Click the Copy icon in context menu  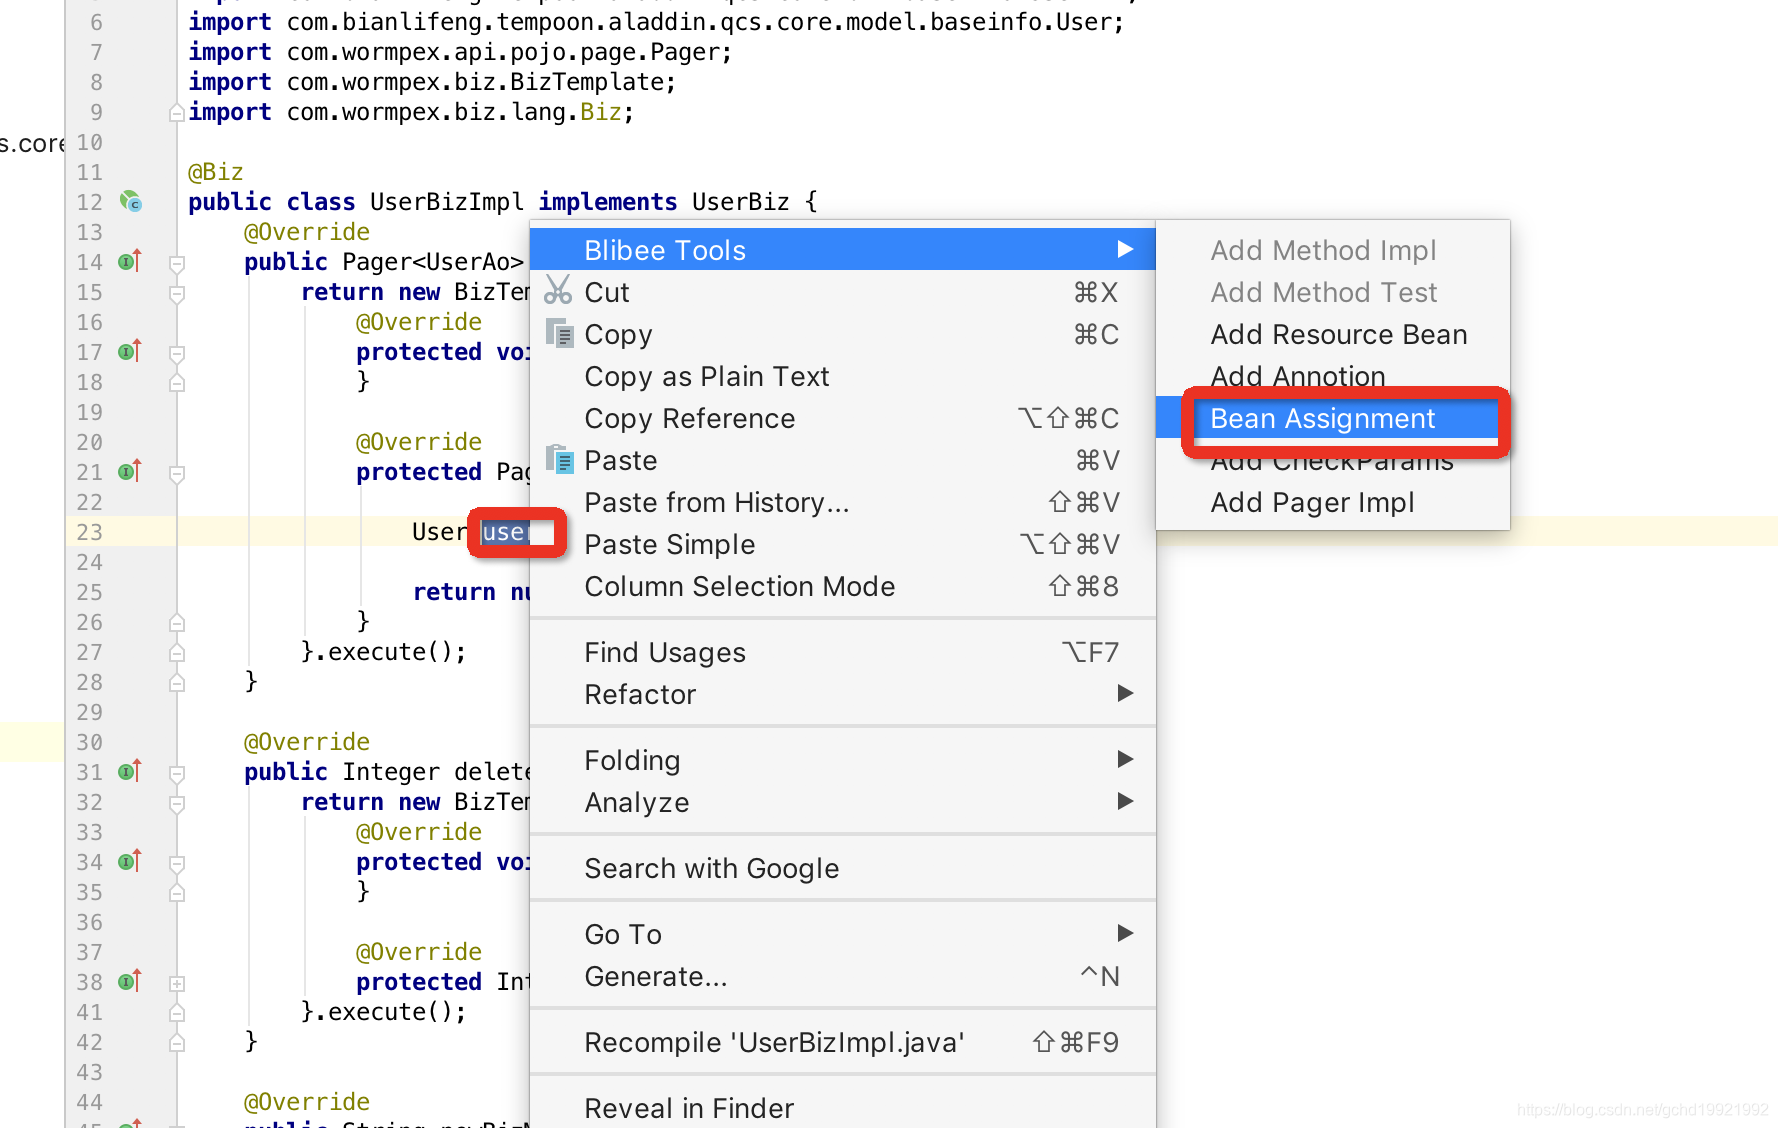[560, 333]
